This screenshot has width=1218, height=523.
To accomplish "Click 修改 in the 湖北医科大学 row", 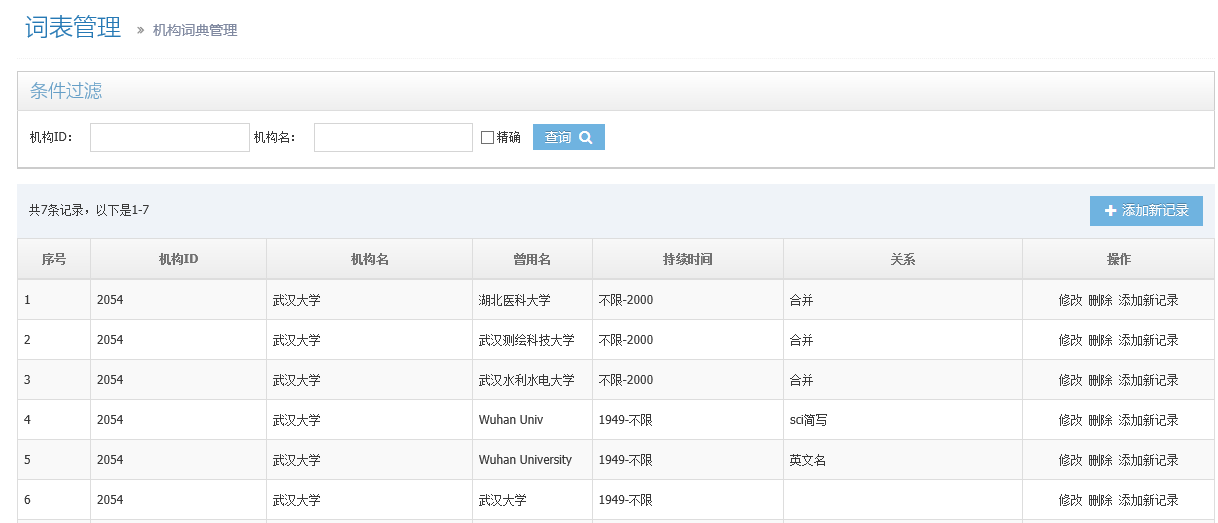I will click(1070, 300).
